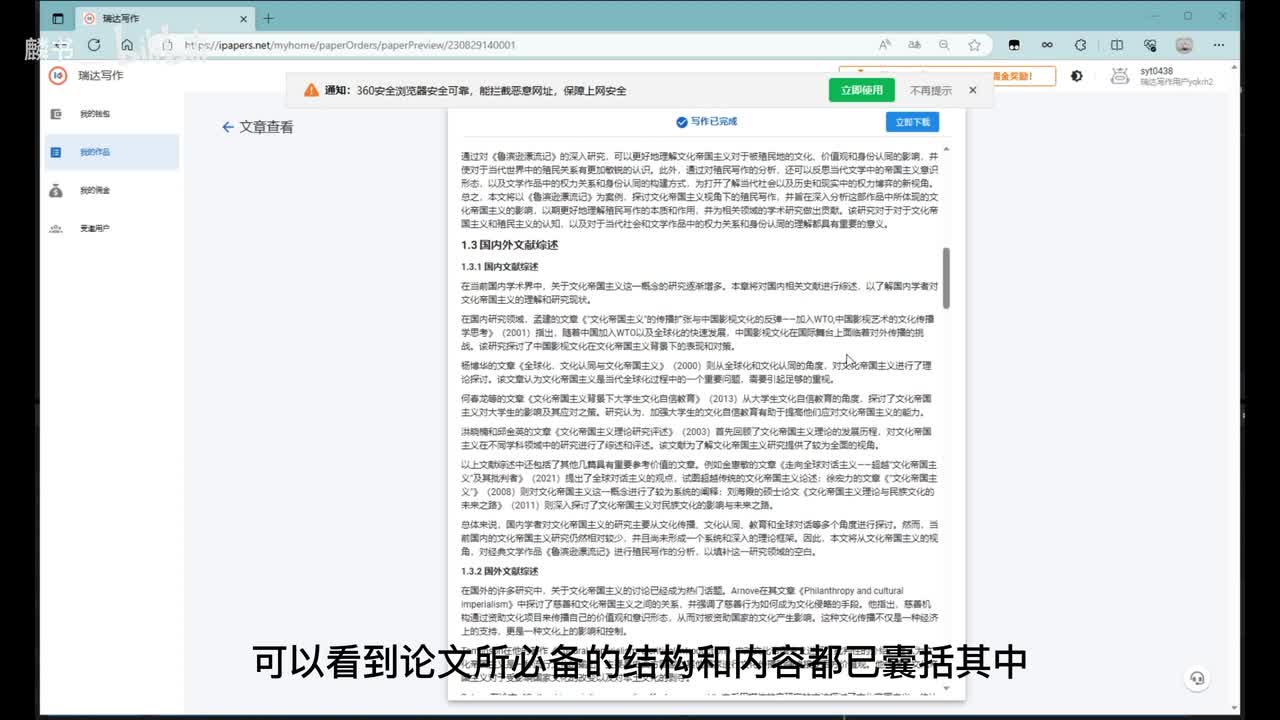Viewport: 1280px width, 720px height.
Task: Toggle dark mode theme switch
Action: coord(1076,76)
